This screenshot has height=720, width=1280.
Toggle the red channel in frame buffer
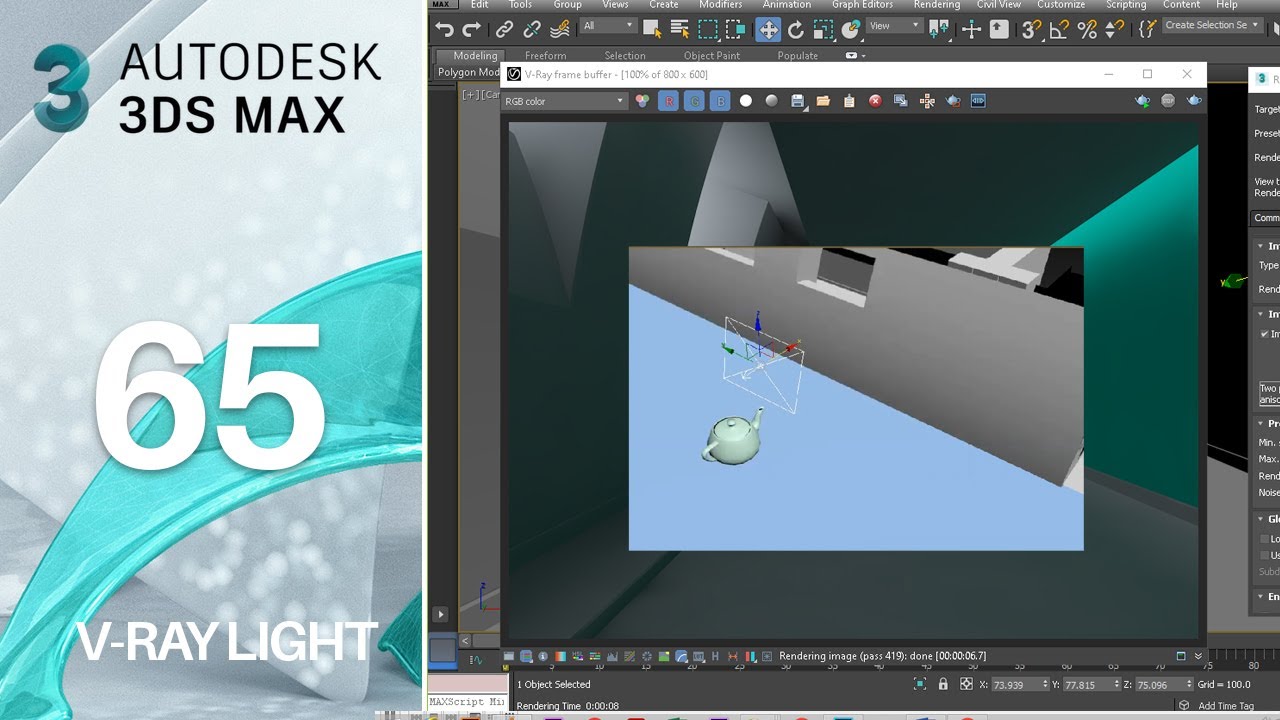668,101
